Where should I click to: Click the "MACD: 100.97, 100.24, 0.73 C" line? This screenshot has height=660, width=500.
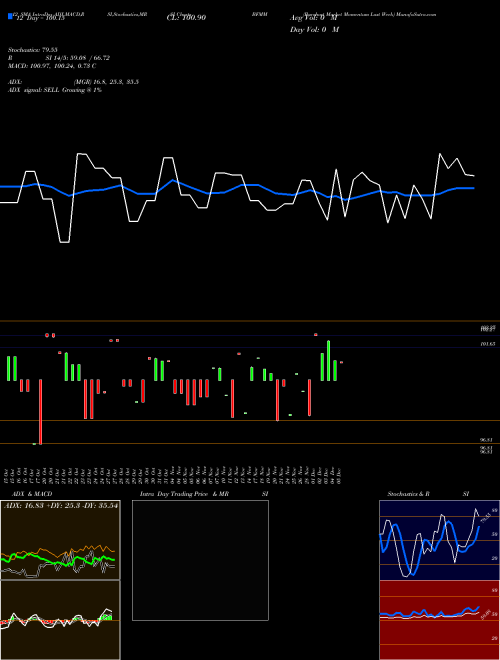point(52,66)
